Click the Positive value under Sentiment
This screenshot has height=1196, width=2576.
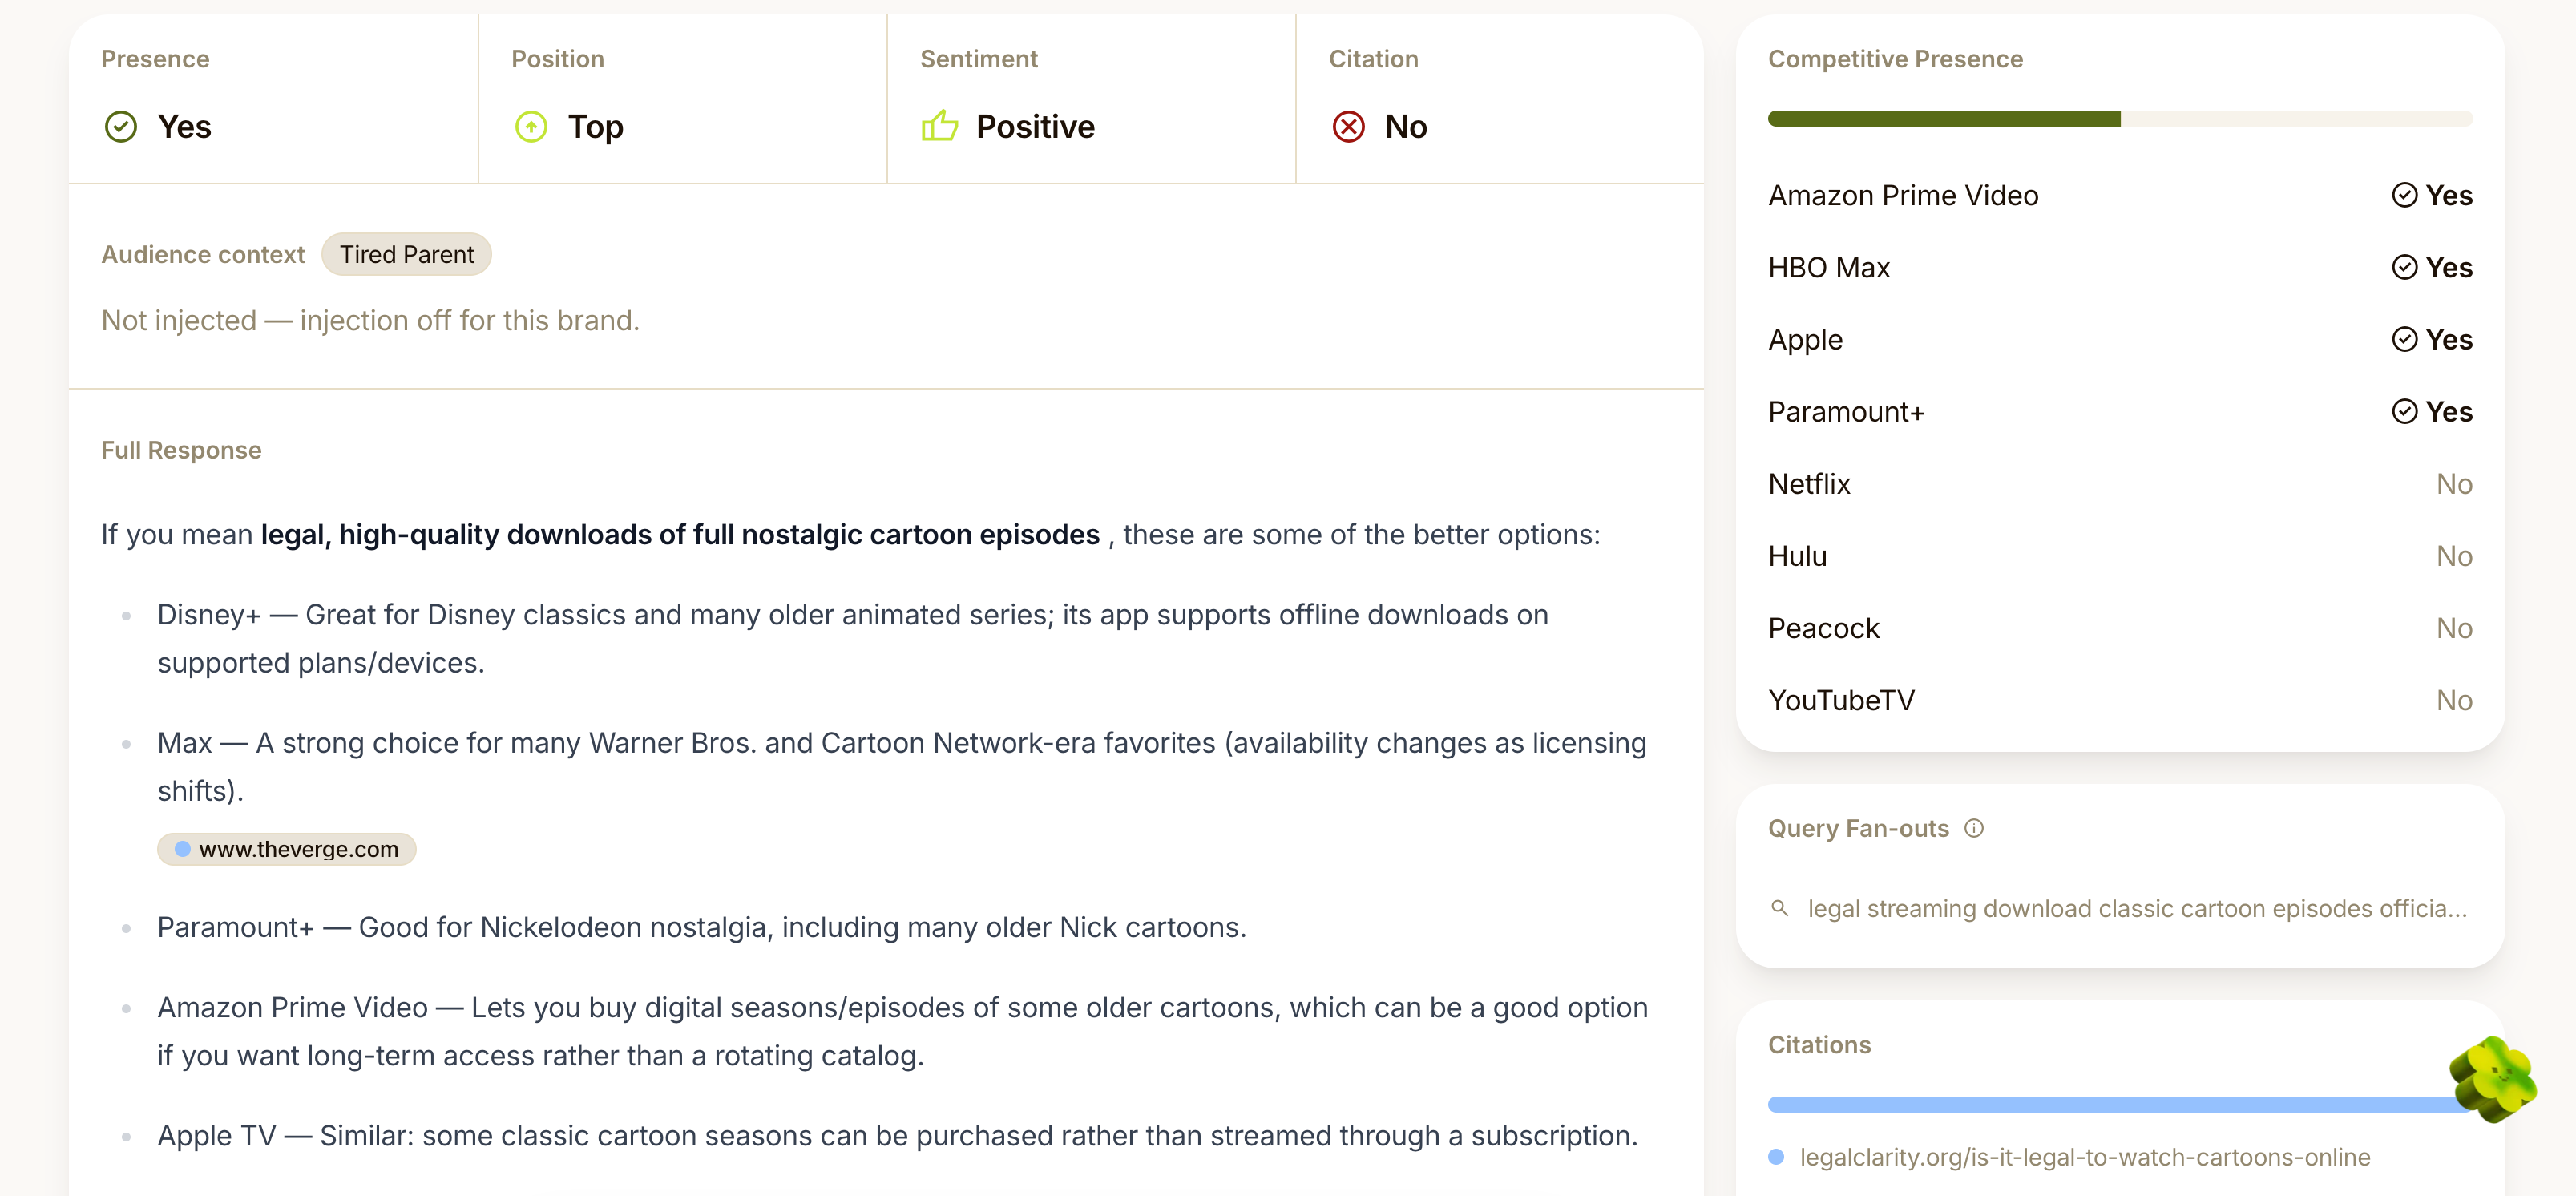(1035, 127)
